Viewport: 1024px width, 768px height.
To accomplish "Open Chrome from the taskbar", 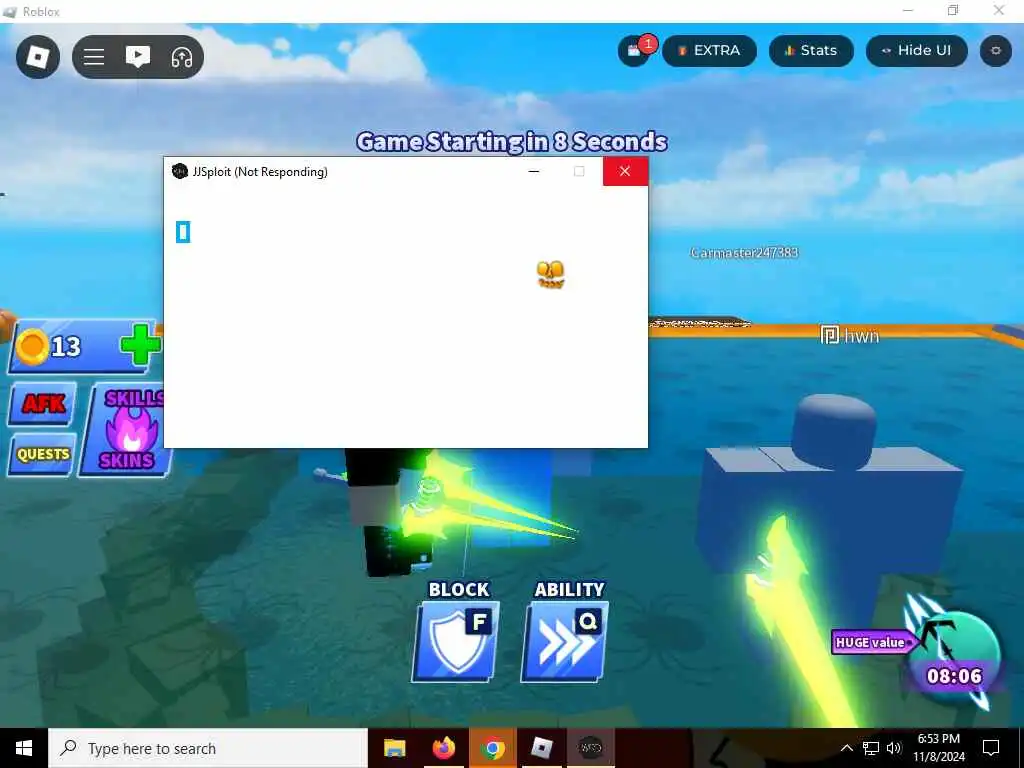I will tap(493, 748).
